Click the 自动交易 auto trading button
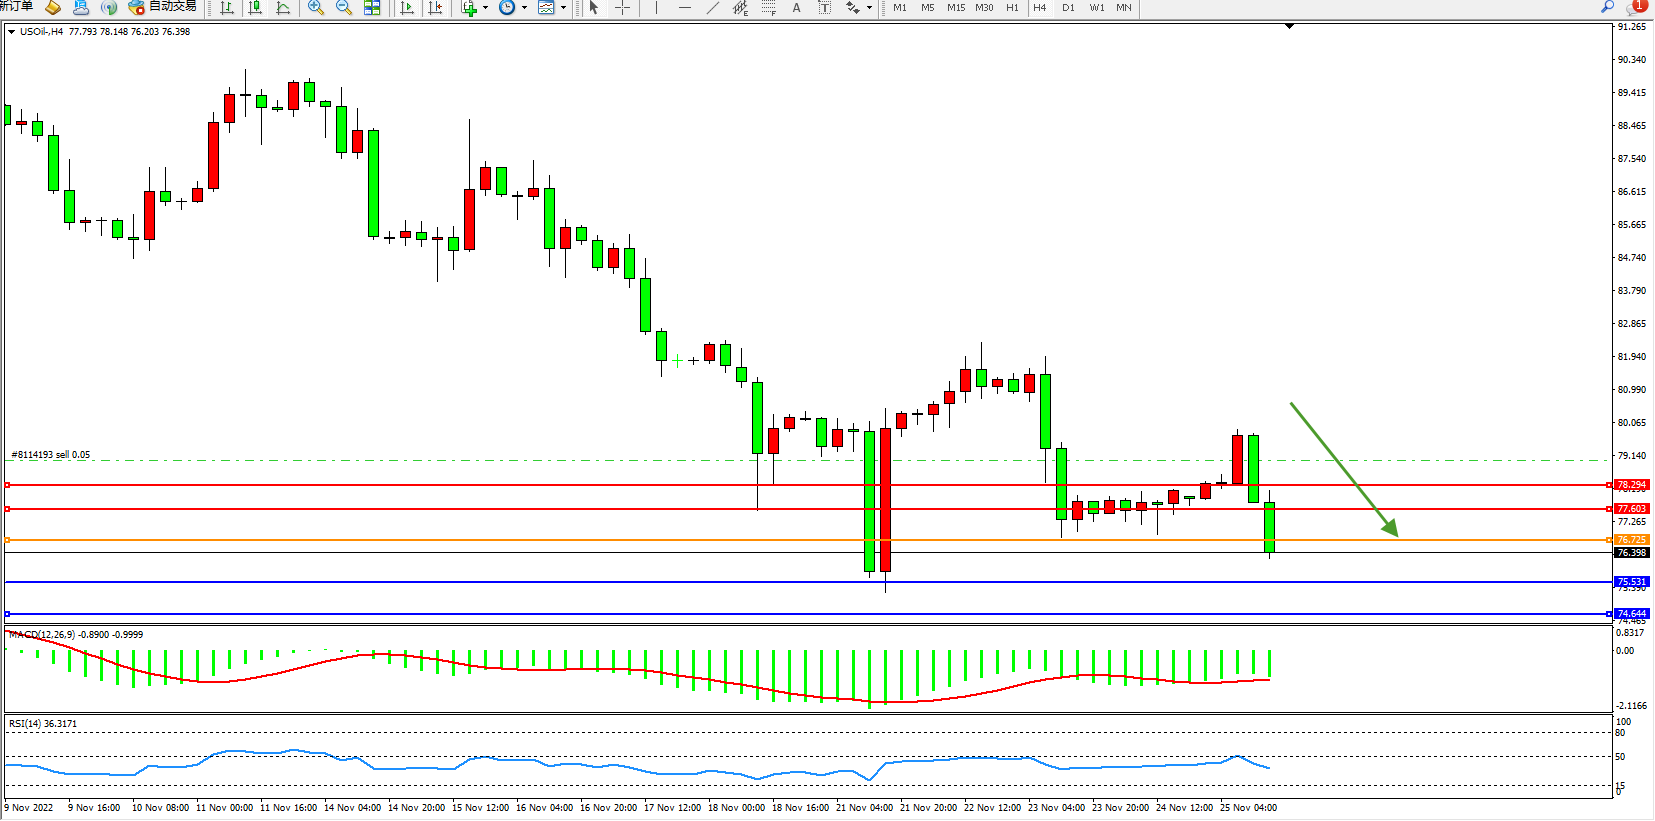The height and width of the screenshot is (821, 1655). [x=162, y=7]
